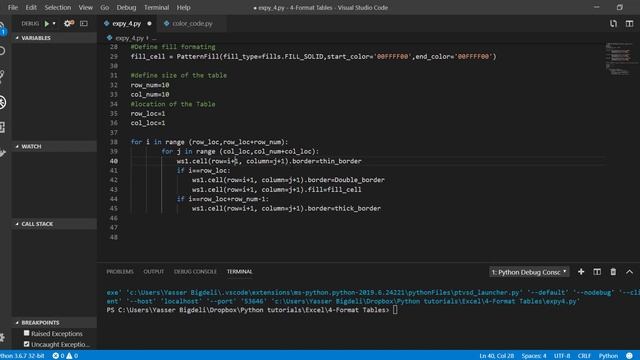
Task: Split the editor to the right
Action: point(629,24)
